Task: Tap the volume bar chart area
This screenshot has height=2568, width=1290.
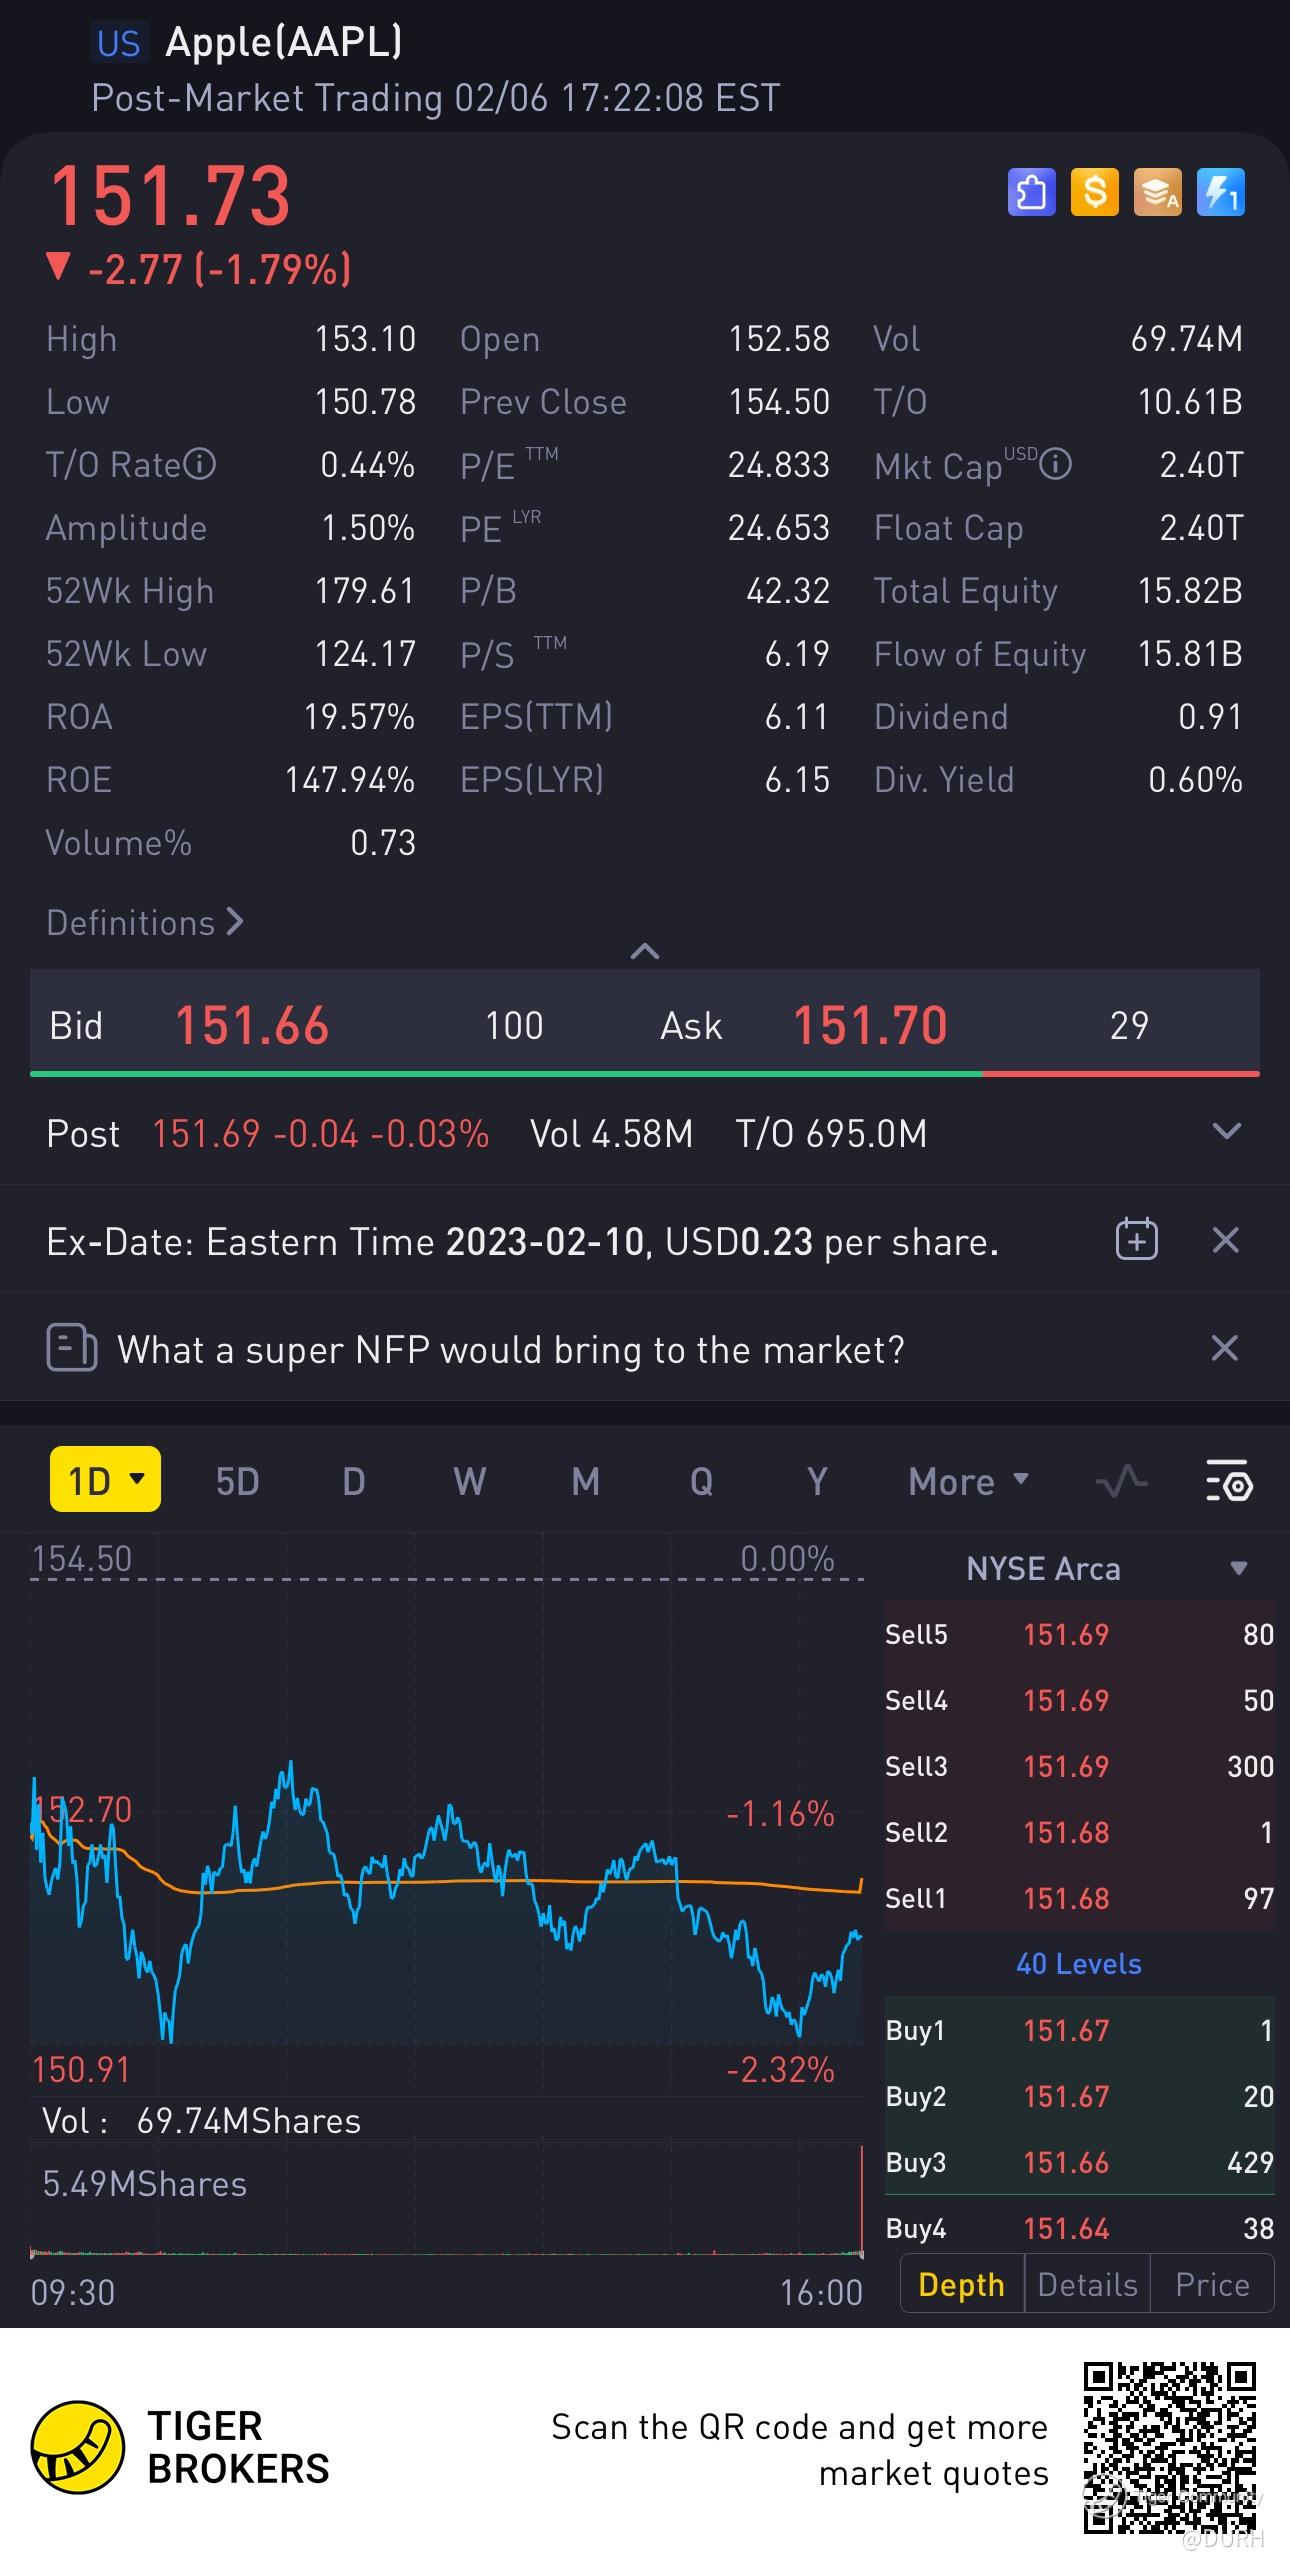Action: pyautogui.click(x=446, y=2200)
